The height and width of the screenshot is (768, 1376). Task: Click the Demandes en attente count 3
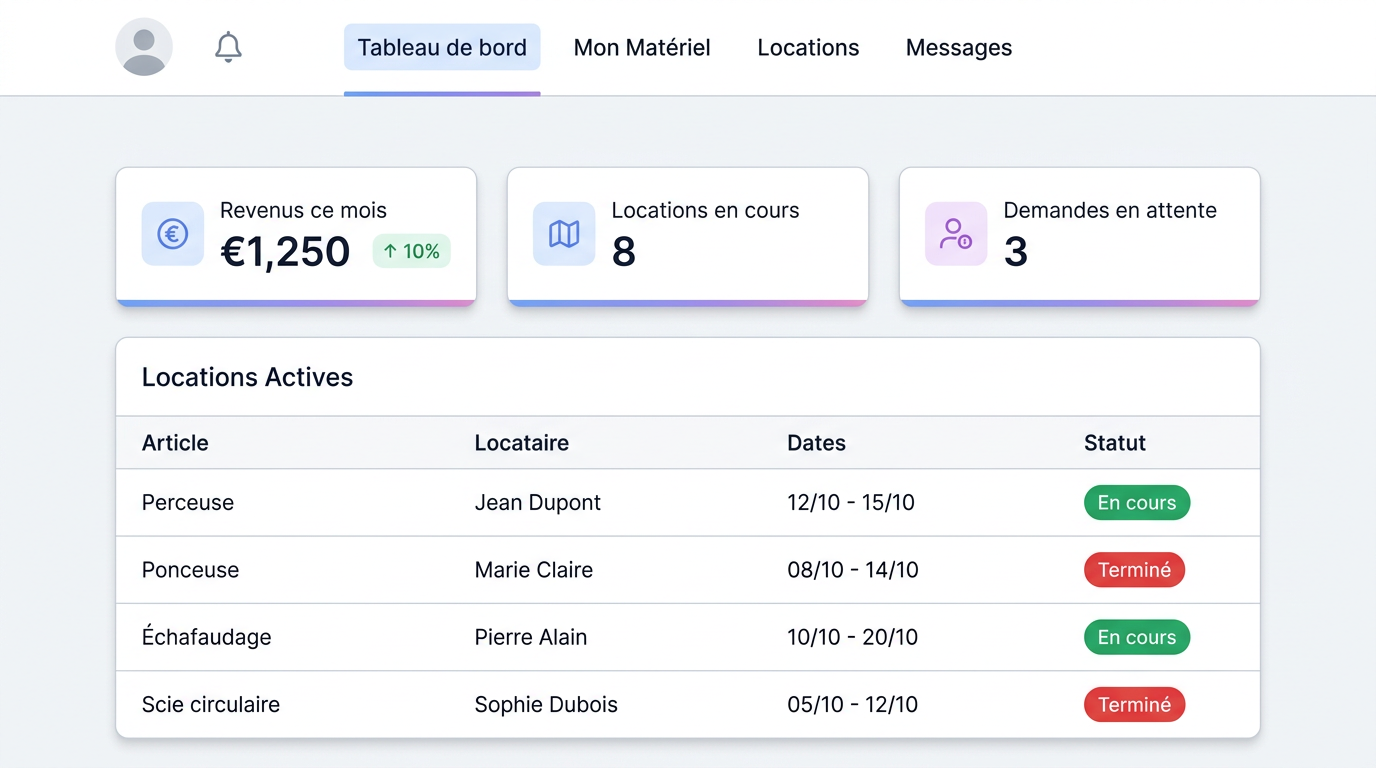click(1016, 251)
